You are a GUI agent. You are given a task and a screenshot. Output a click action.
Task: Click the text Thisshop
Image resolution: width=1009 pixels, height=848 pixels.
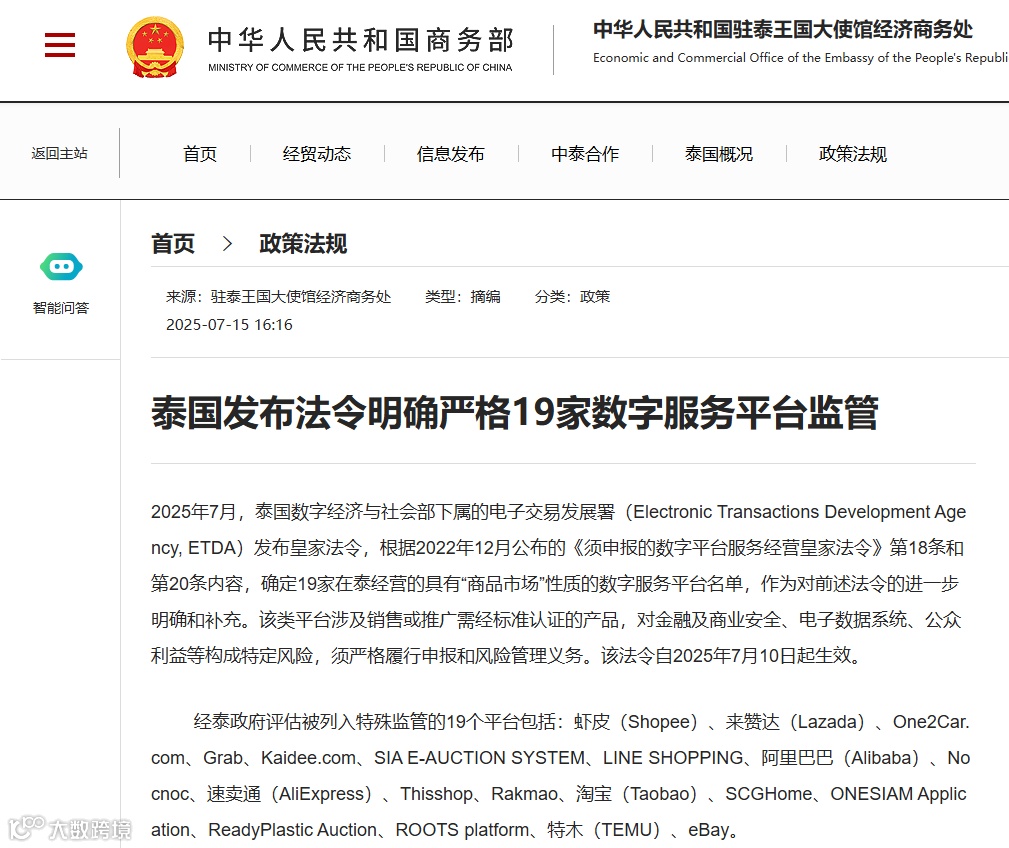click(436, 794)
